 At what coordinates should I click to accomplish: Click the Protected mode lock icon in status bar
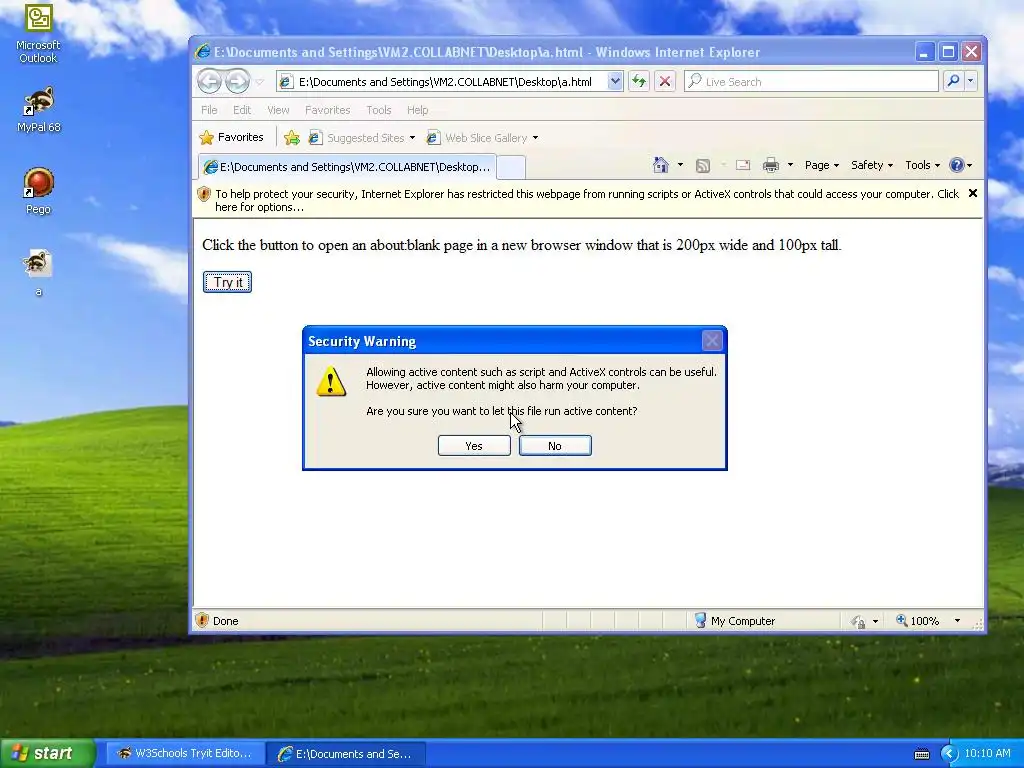tap(858, 621)
